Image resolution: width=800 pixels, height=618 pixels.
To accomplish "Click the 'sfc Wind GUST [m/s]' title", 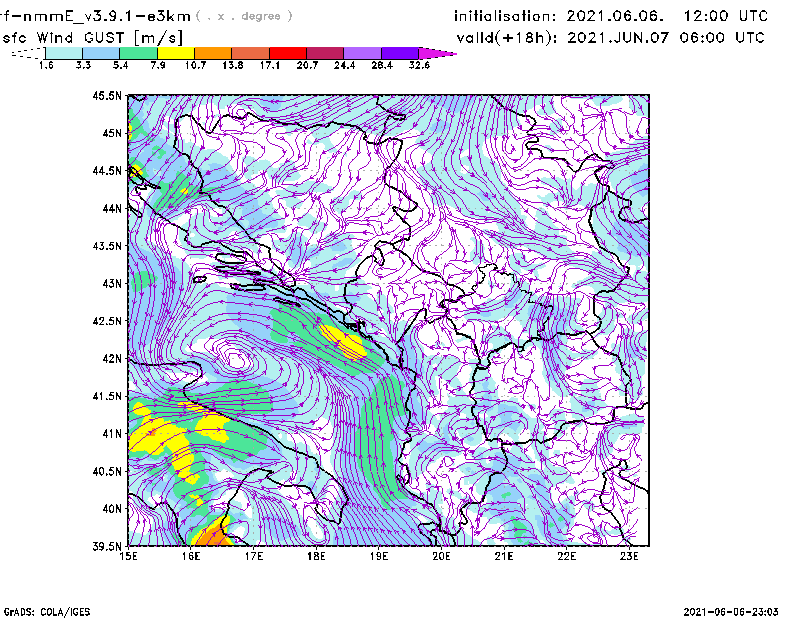I will point(92,38).
